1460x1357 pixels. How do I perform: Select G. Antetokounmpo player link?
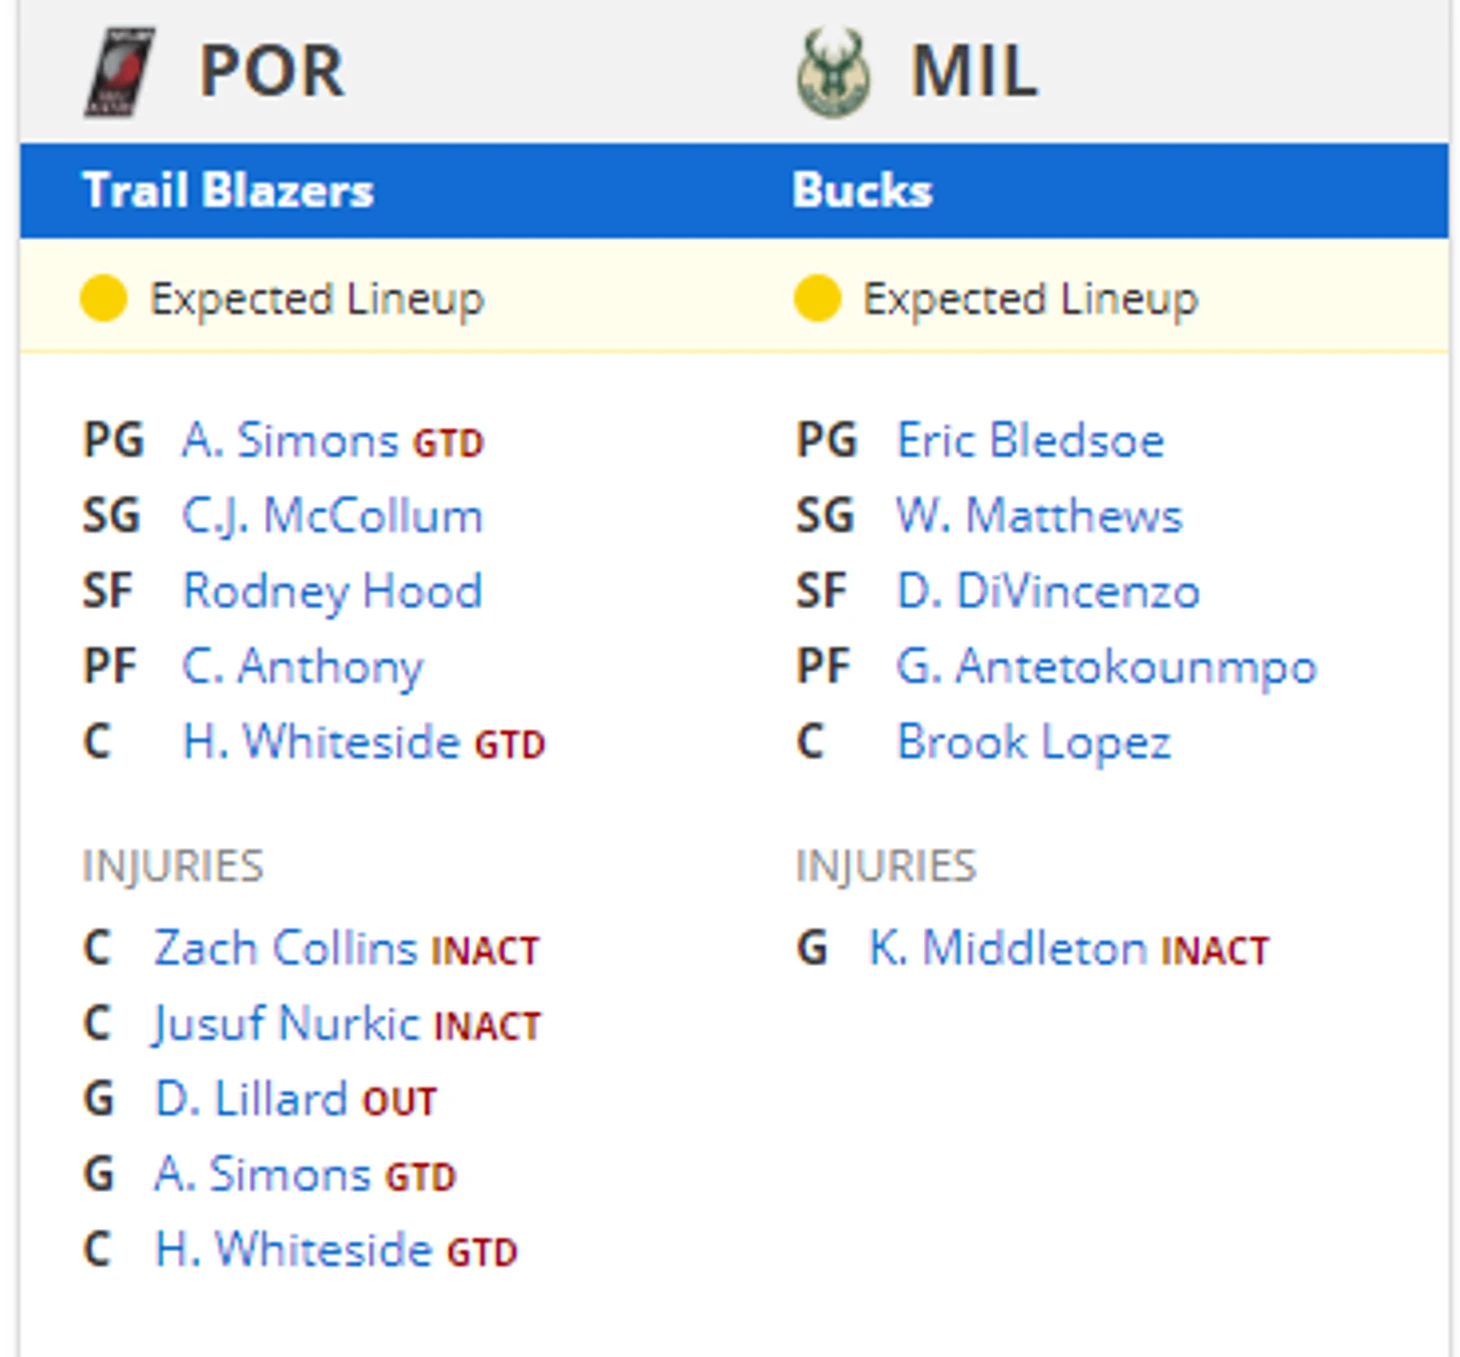click(1106, 667)
